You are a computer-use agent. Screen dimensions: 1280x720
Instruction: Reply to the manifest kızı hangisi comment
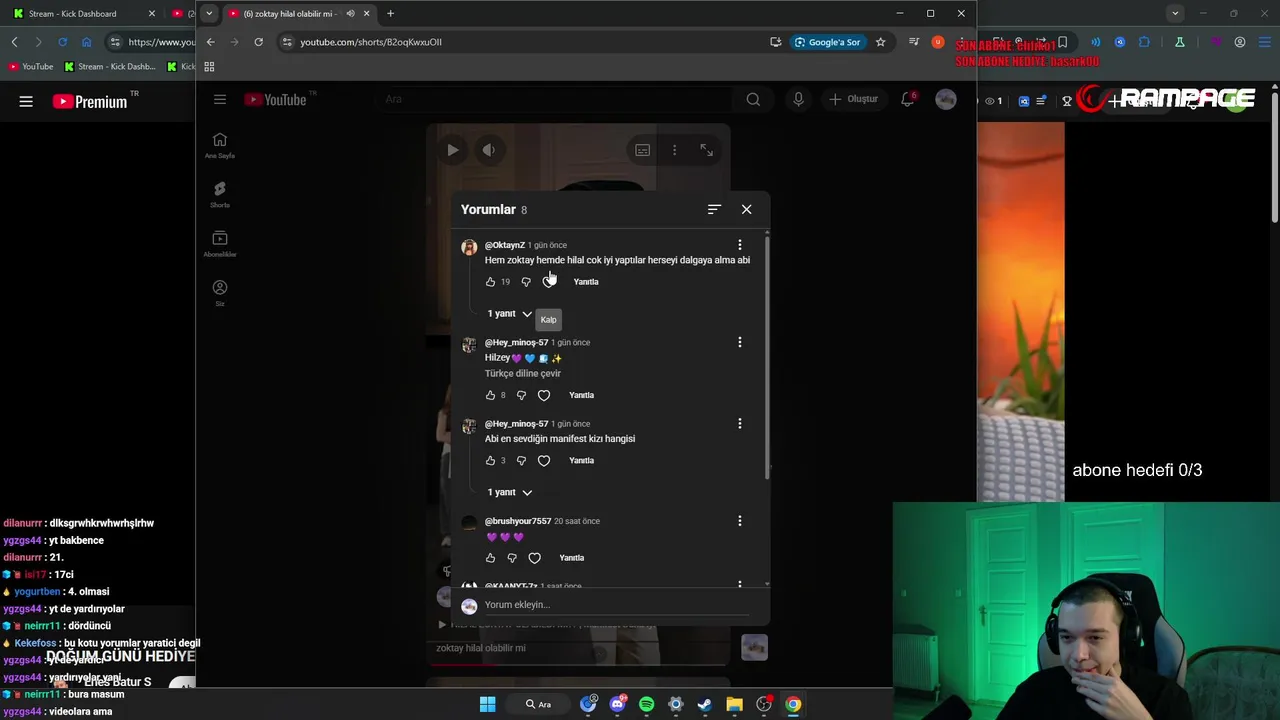point(581,461)
